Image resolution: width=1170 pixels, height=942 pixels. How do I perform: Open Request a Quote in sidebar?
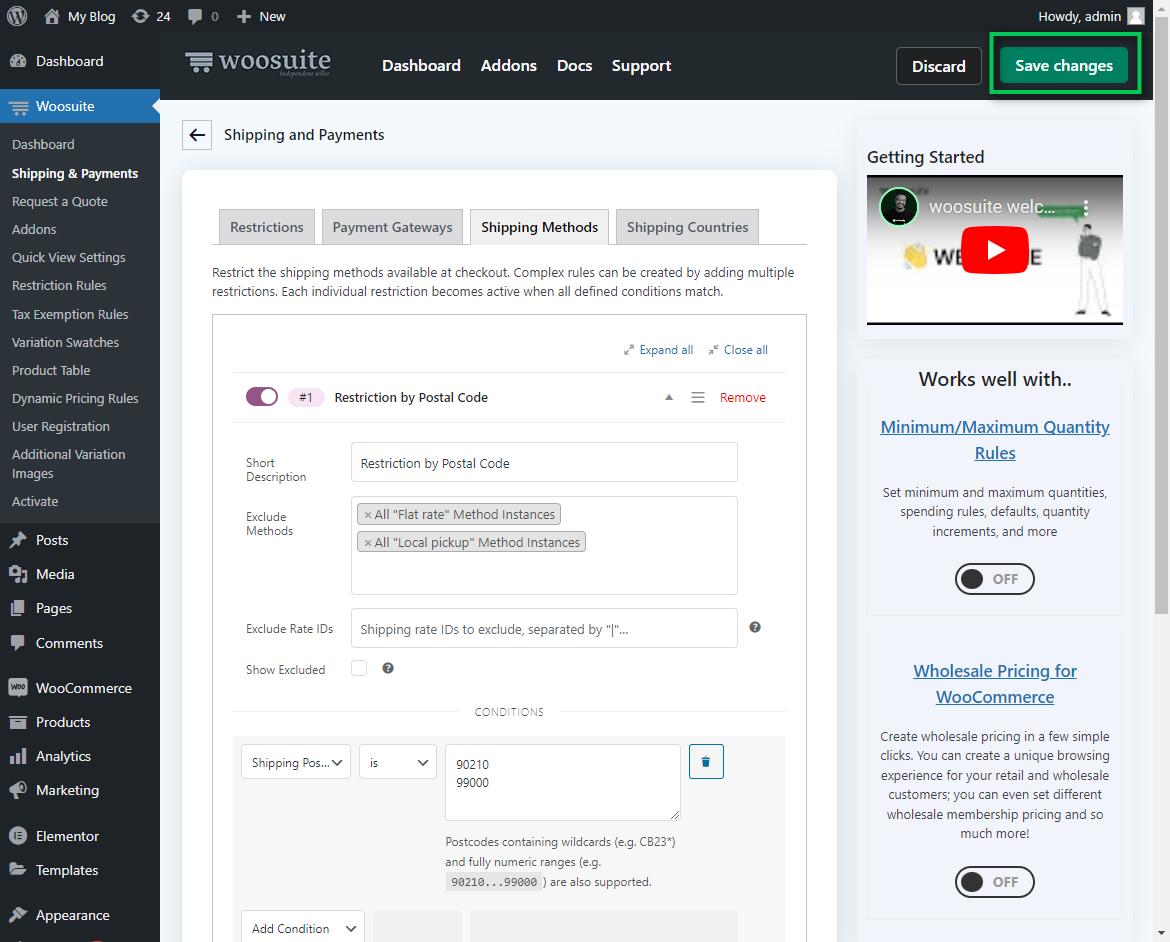click(60, 202)
